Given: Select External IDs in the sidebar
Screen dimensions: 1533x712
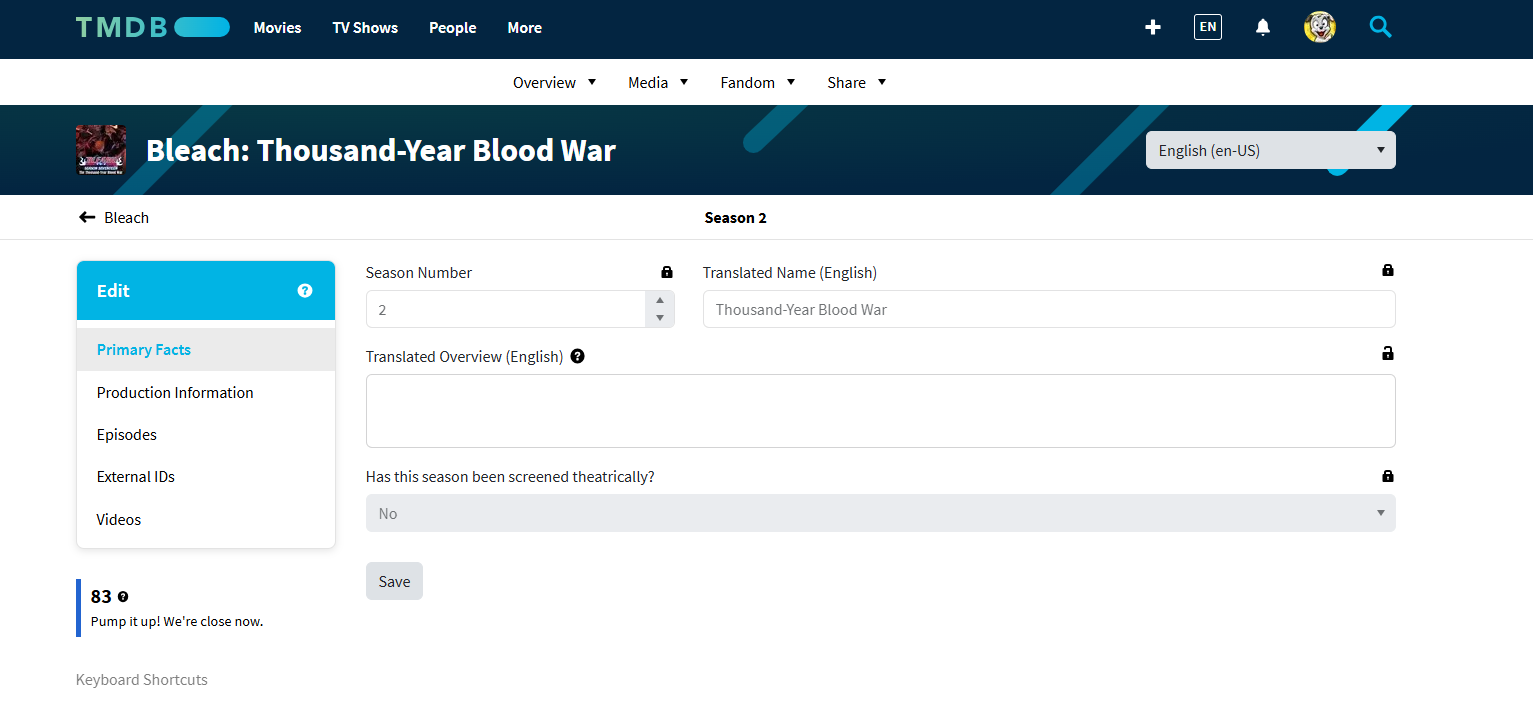Looking at the screenshot, I should pyautogui.click(x=206, y=476).
